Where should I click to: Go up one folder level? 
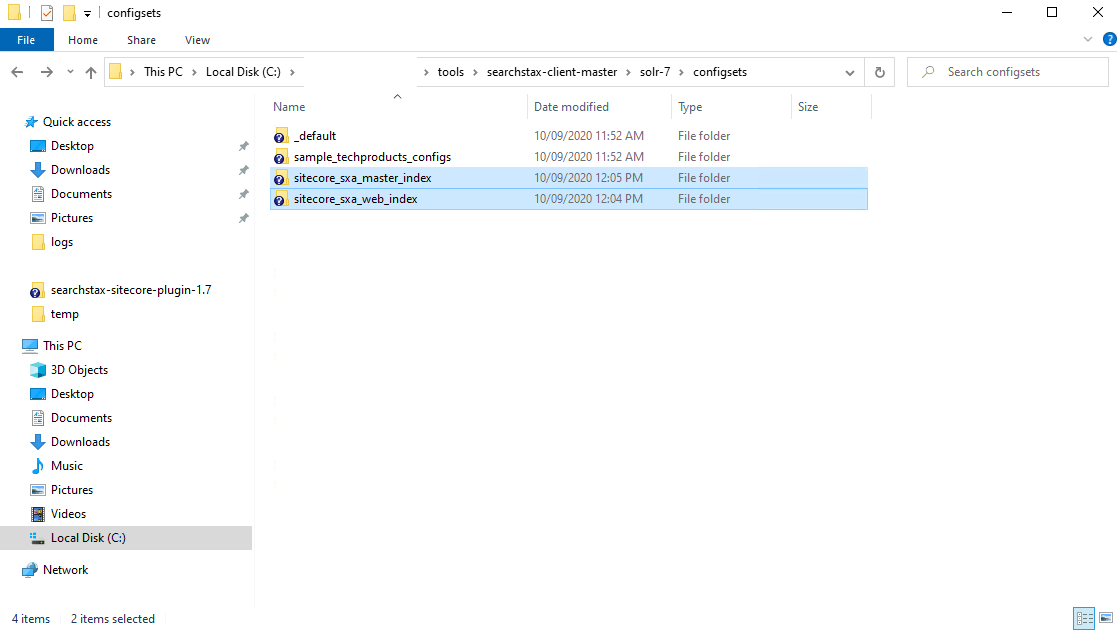(x=90, y=72)
